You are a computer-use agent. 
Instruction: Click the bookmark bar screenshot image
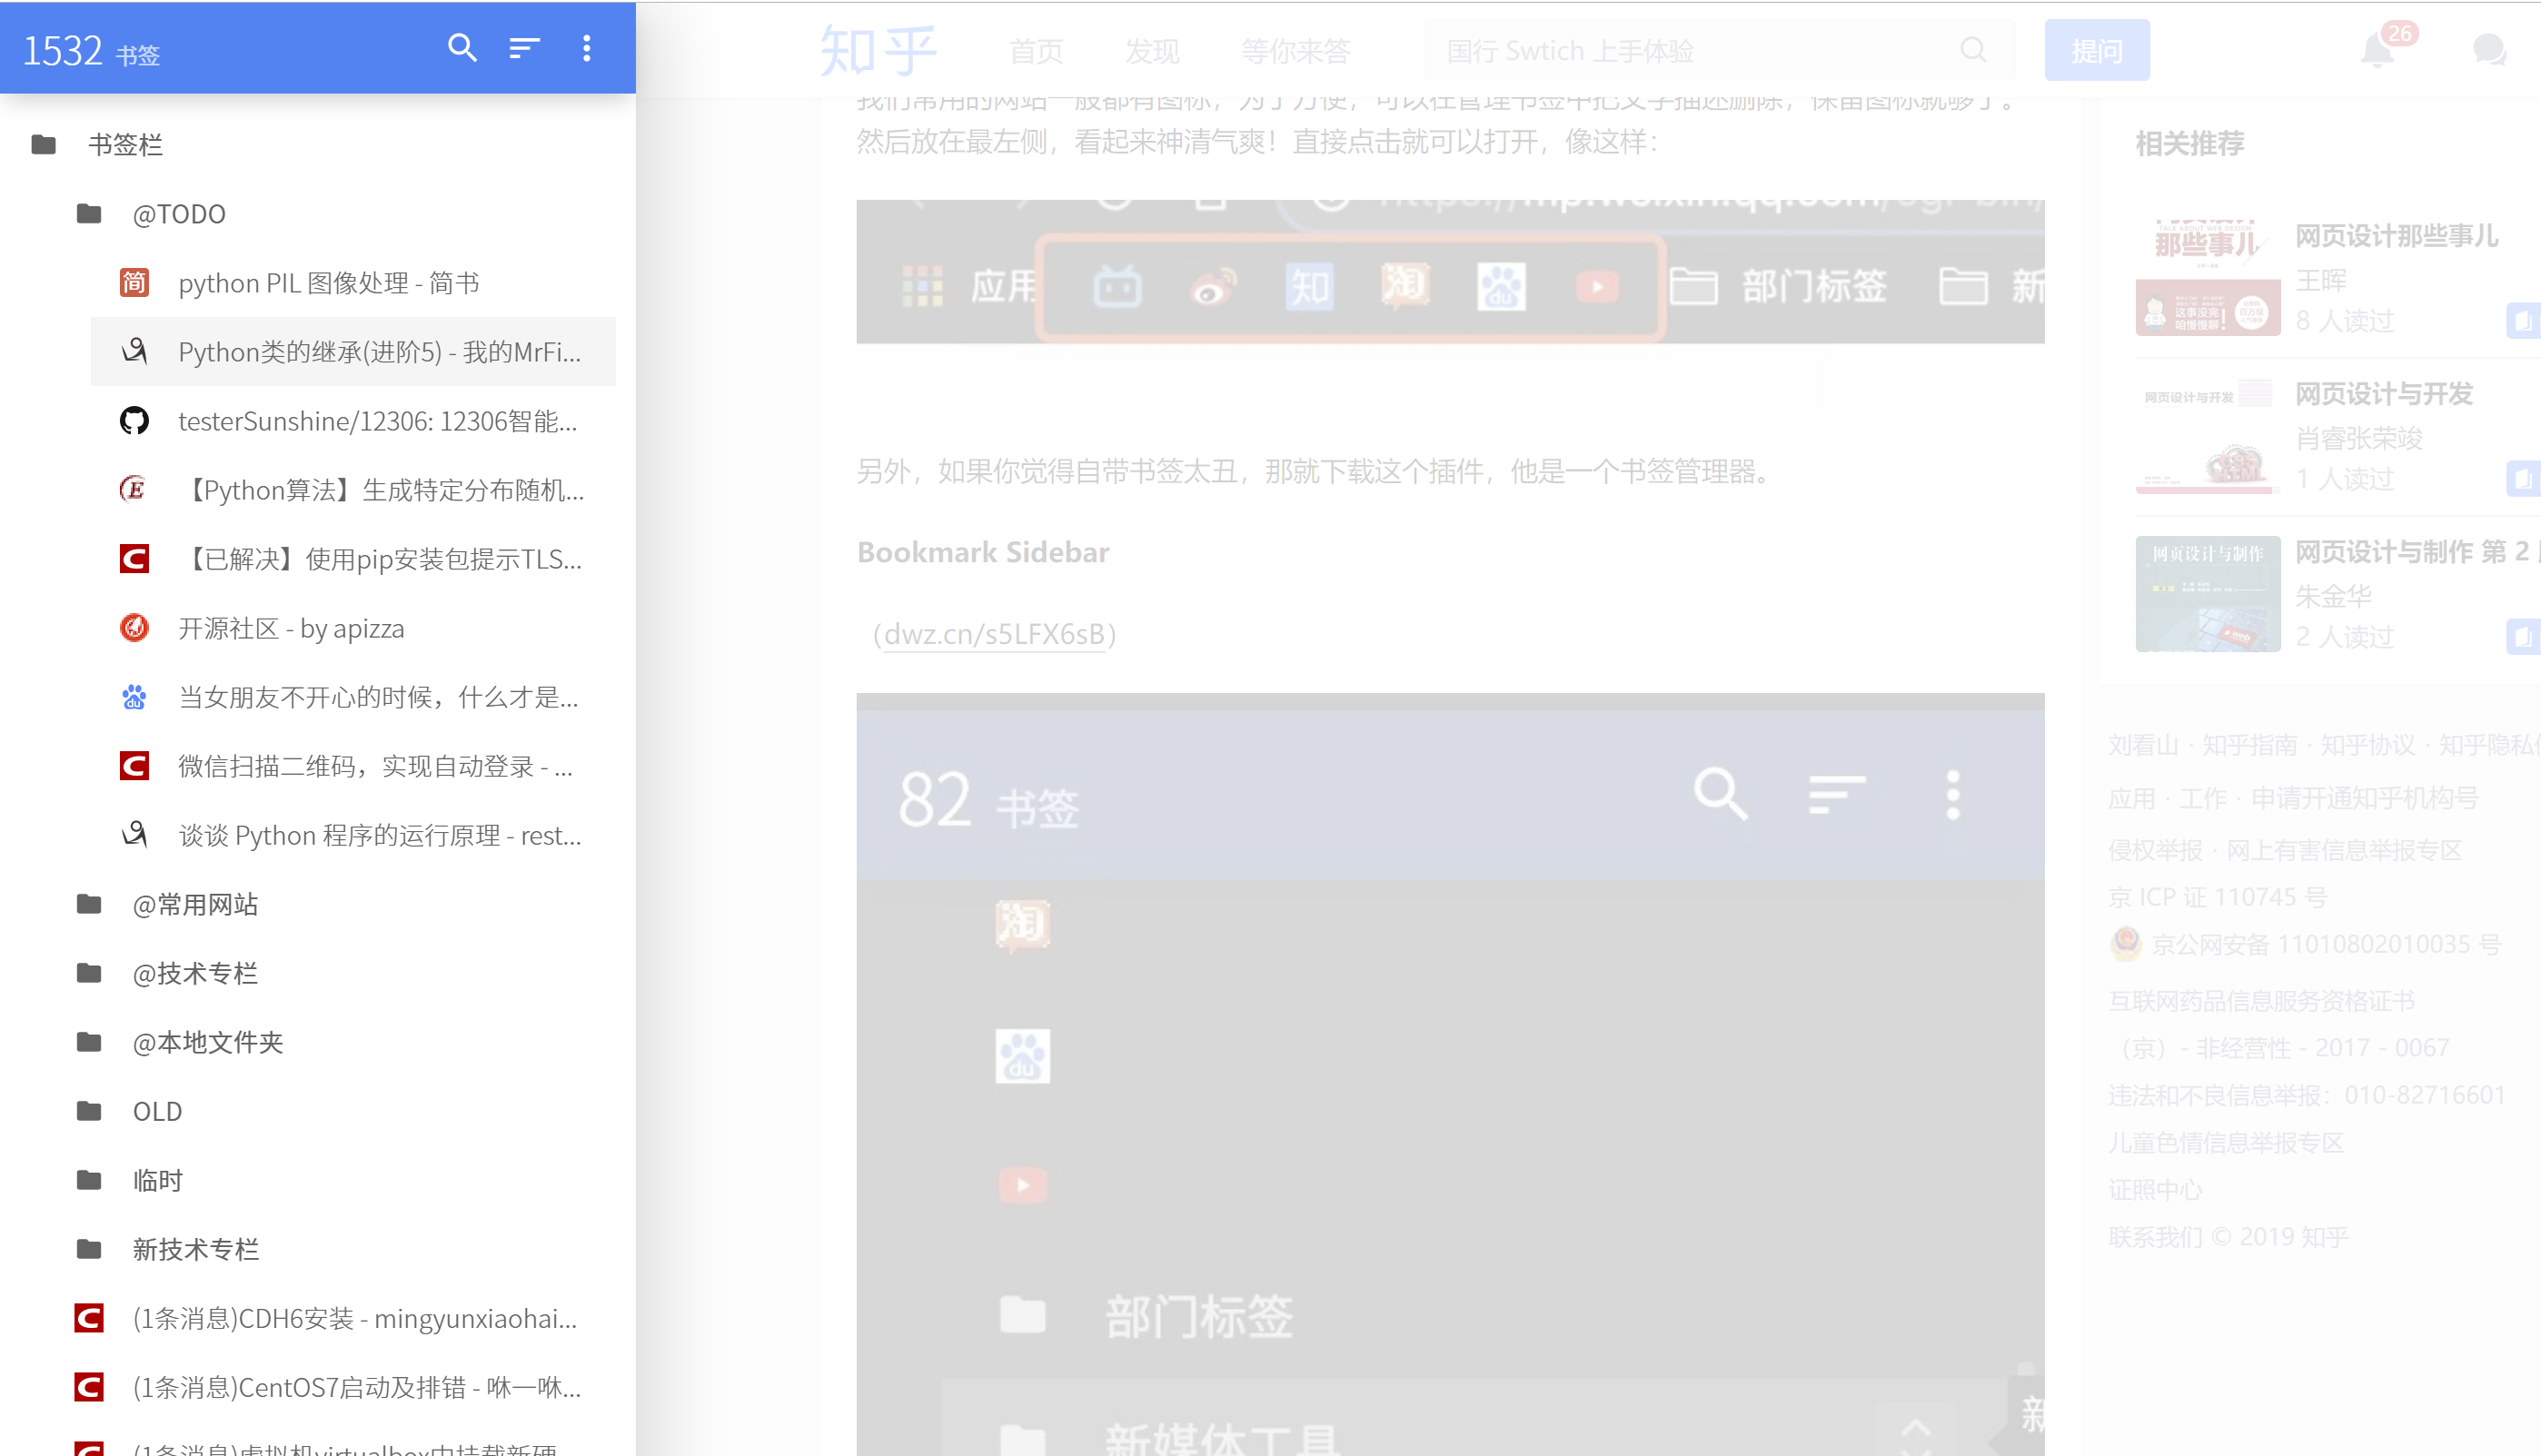point(1450,271)
